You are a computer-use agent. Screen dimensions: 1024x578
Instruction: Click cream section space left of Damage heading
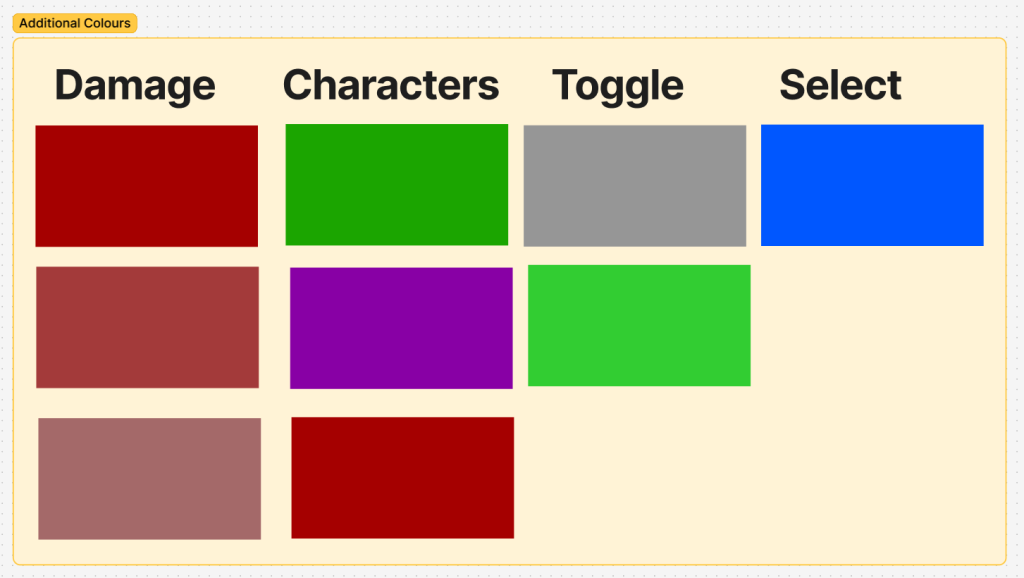pyautogui.click(x=32, y=86)
